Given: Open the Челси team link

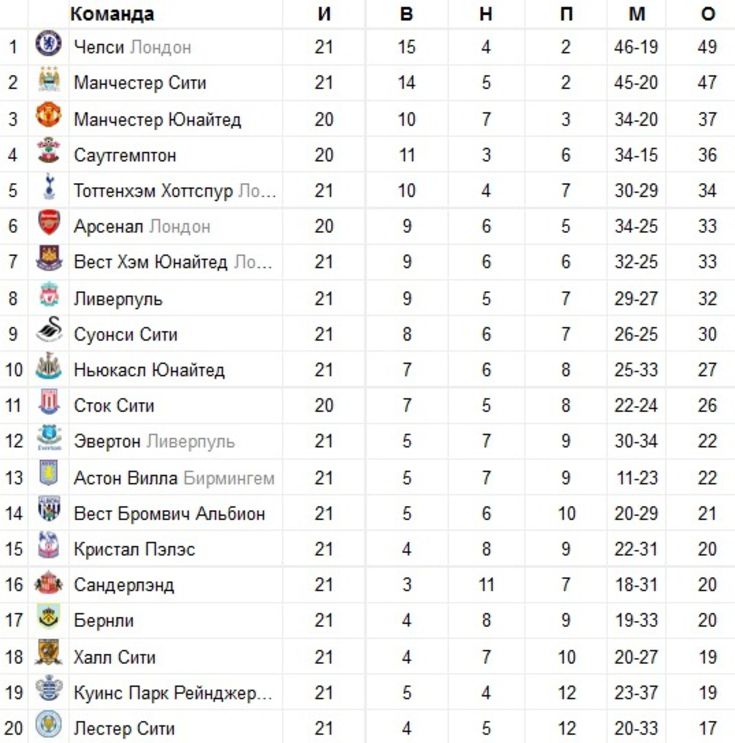Looking at the screenshot, I should [99, 47].
